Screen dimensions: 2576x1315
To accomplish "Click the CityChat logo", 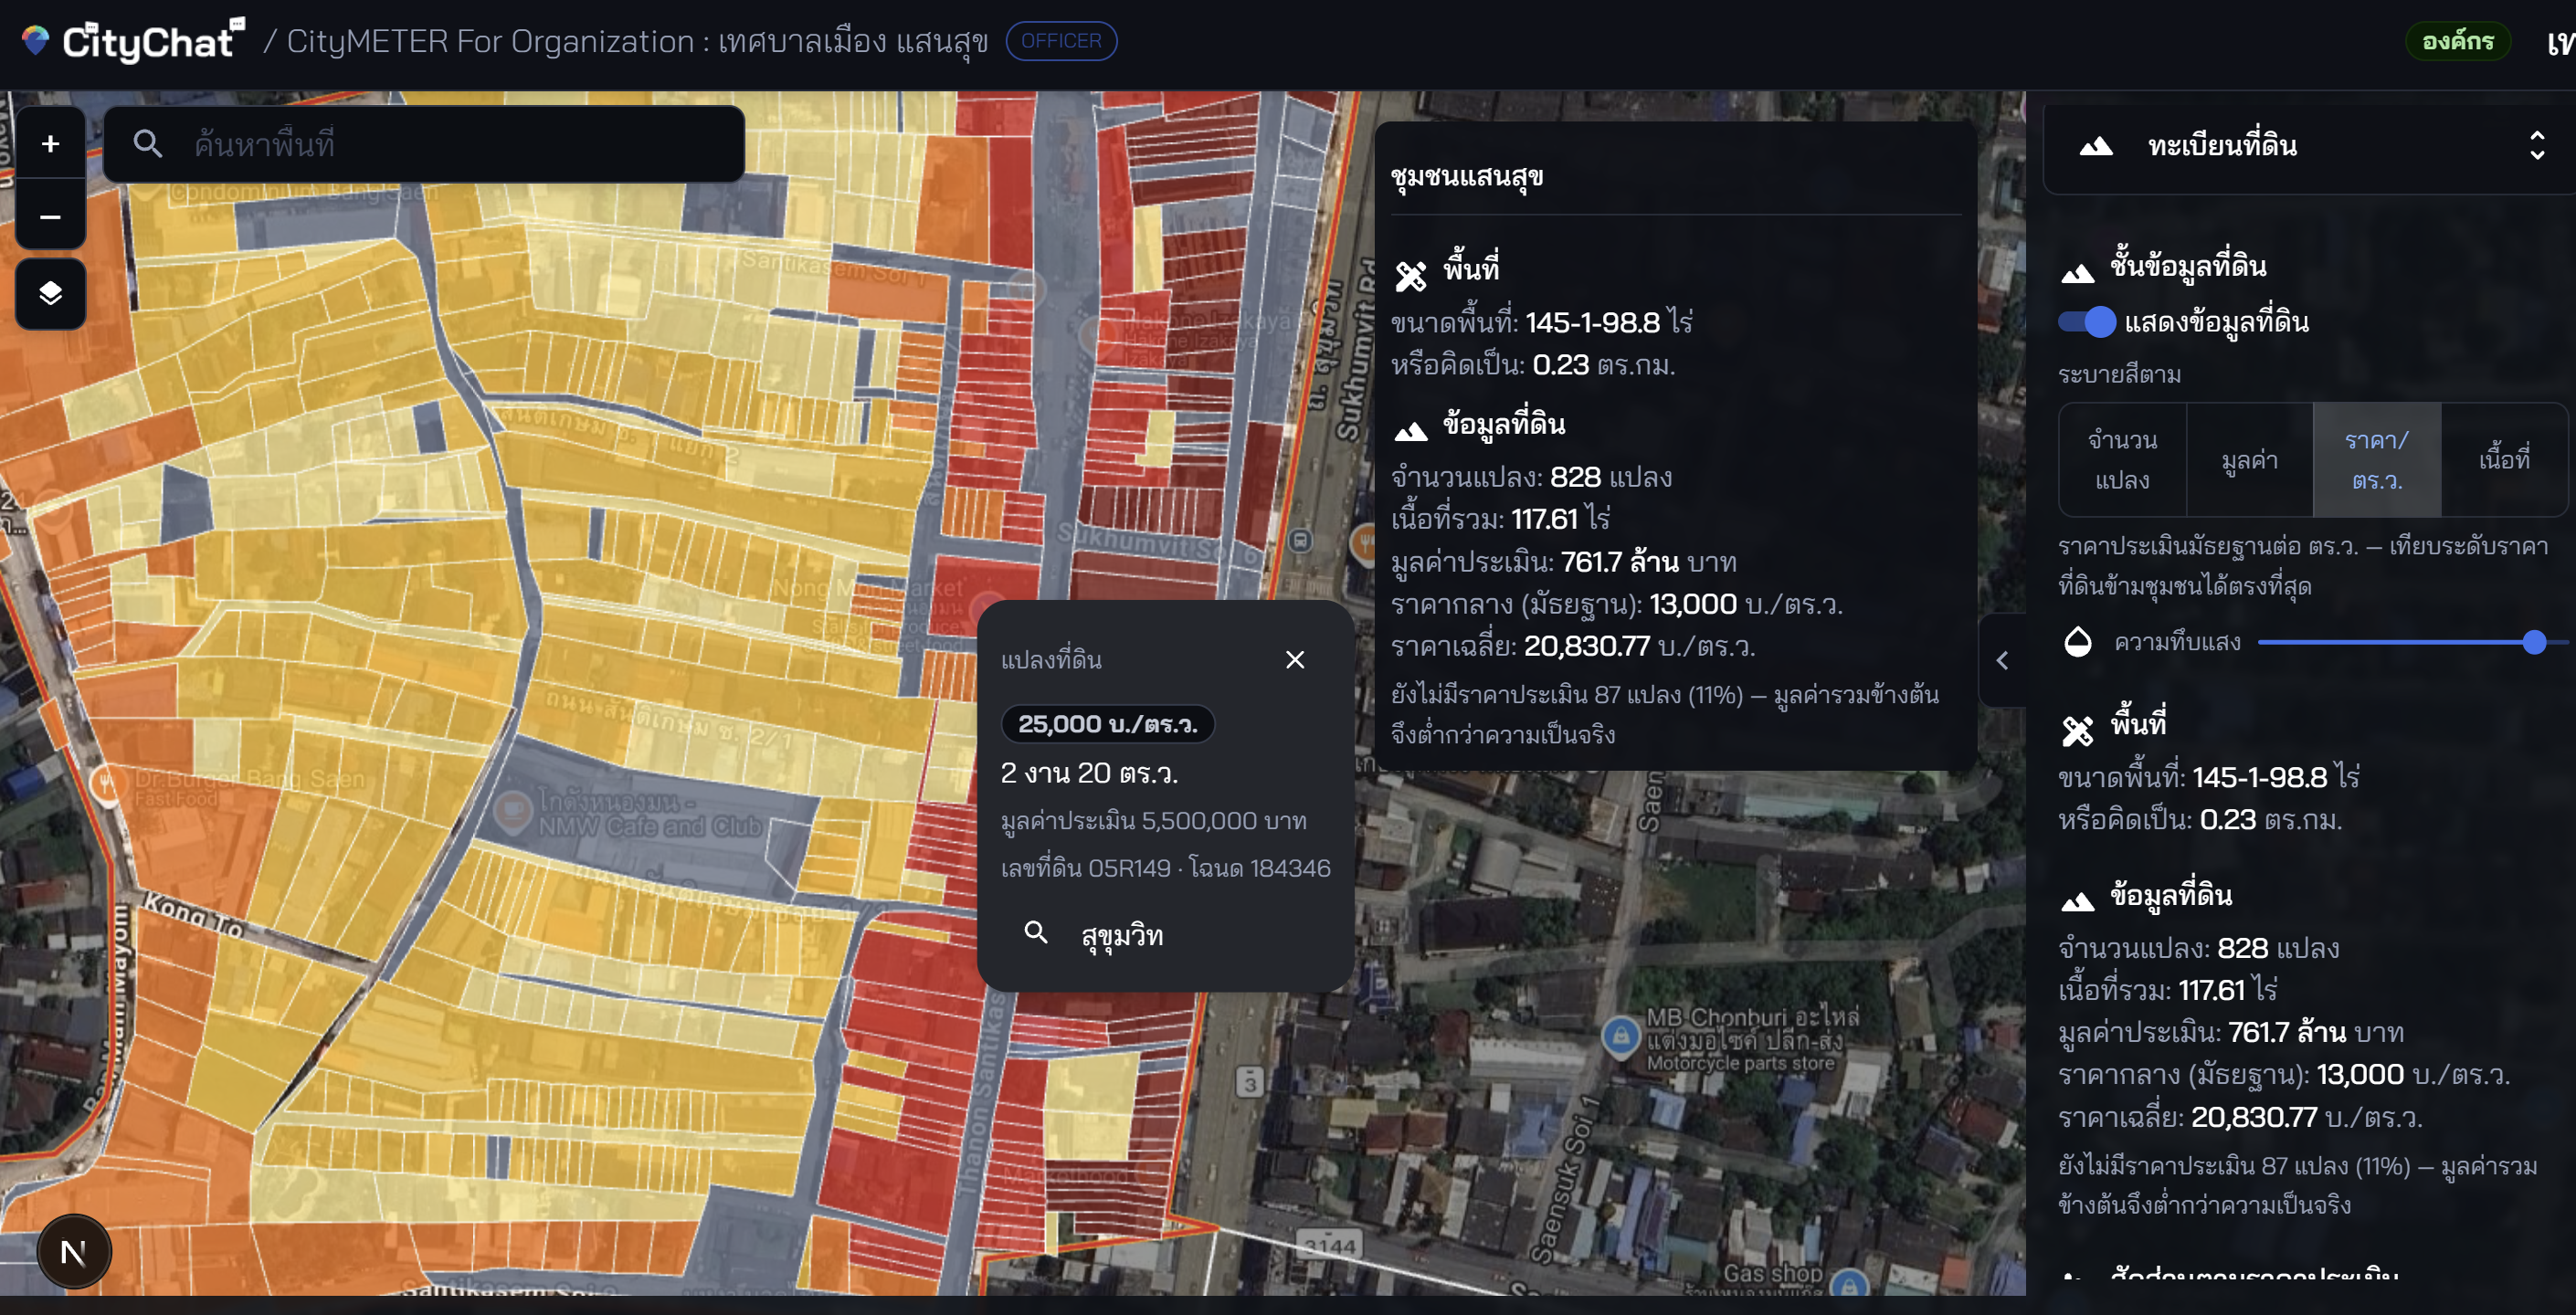I will (x=133, y=41).
